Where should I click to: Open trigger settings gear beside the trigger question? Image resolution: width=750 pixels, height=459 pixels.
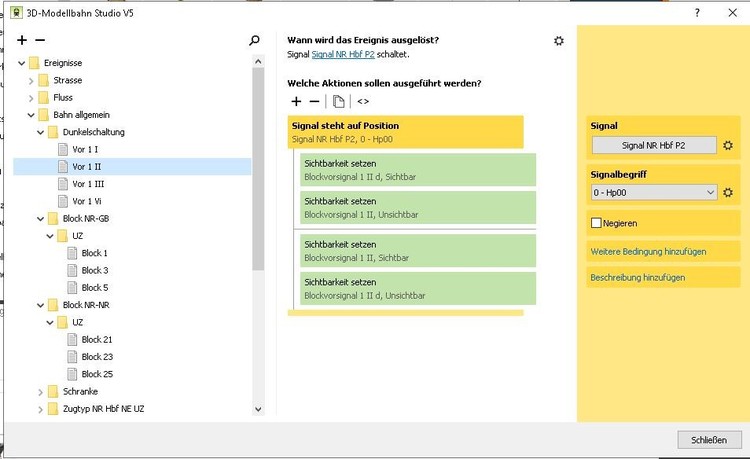click(559, 41)
